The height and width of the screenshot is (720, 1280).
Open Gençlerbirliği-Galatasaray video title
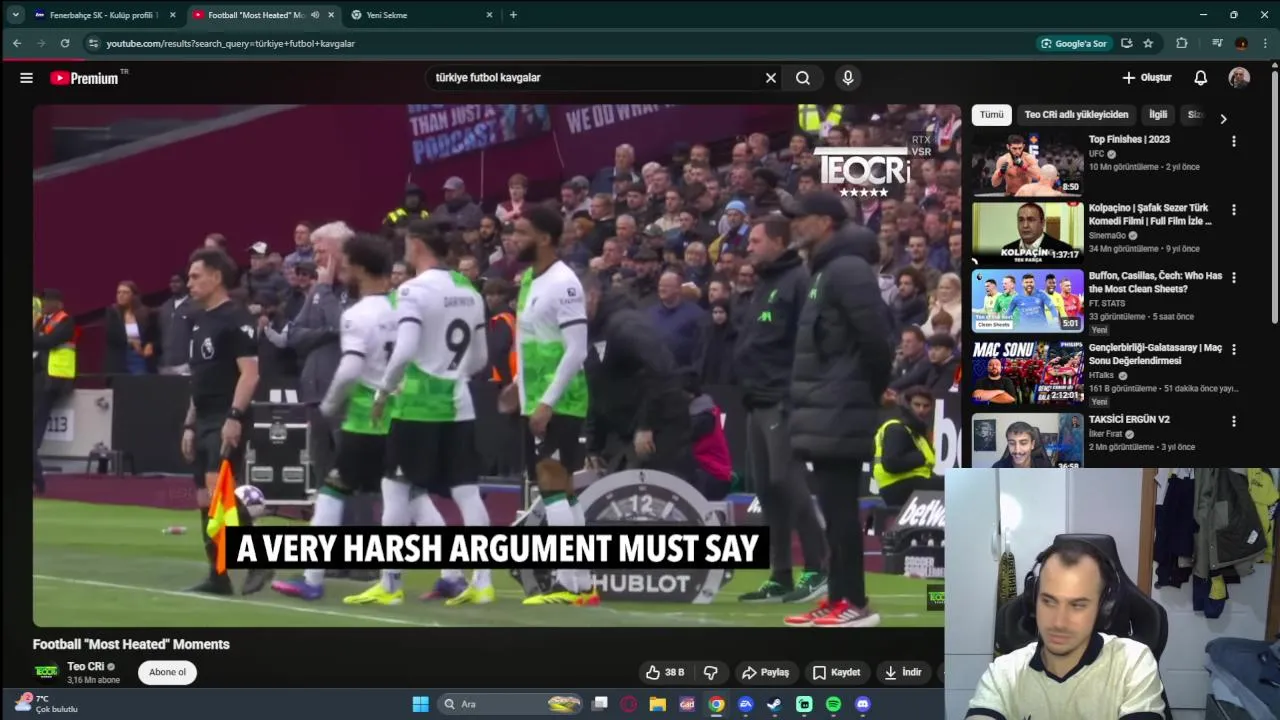point(1155,354)
